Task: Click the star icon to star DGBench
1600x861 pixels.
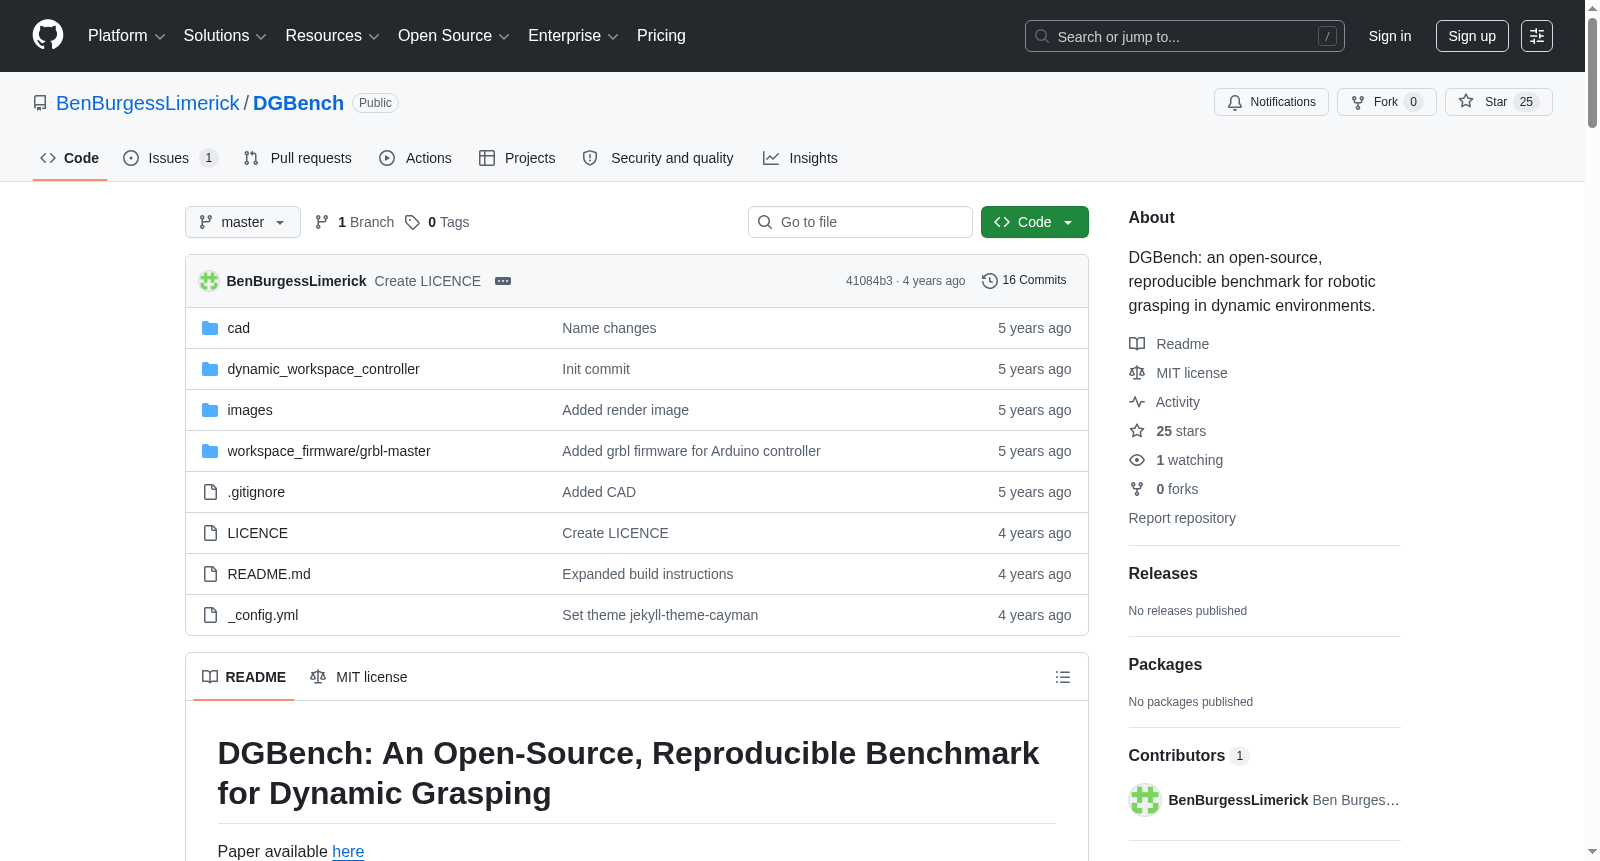Action: [1466, 101]
